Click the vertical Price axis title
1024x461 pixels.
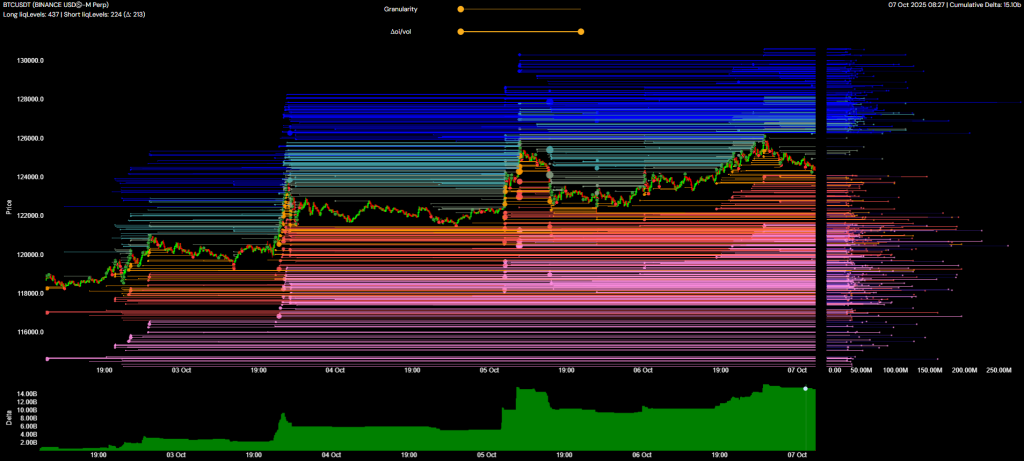pos(9,206)
